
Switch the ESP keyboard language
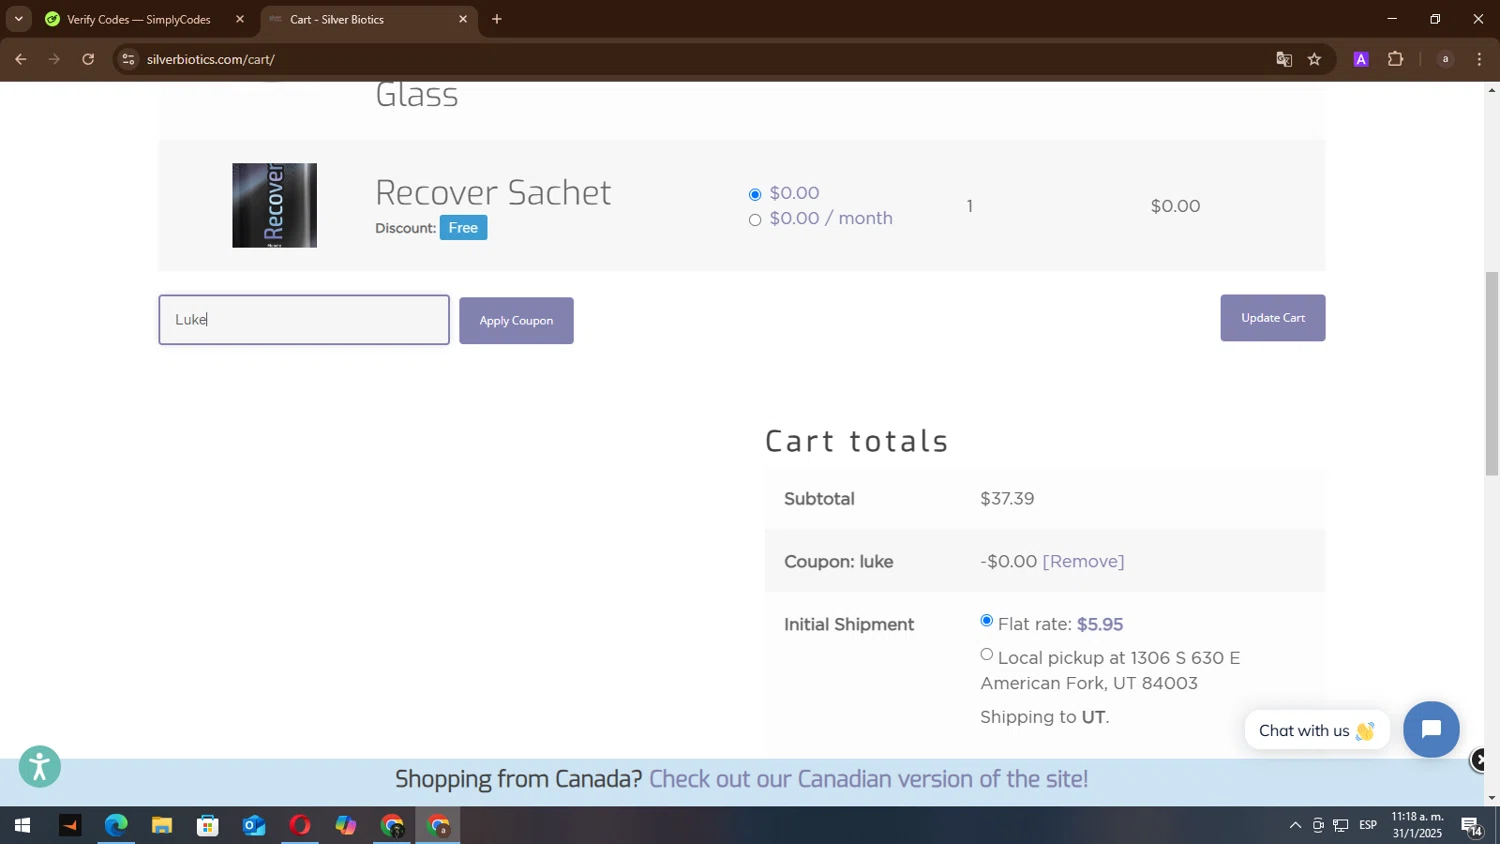click(1368, 826)
